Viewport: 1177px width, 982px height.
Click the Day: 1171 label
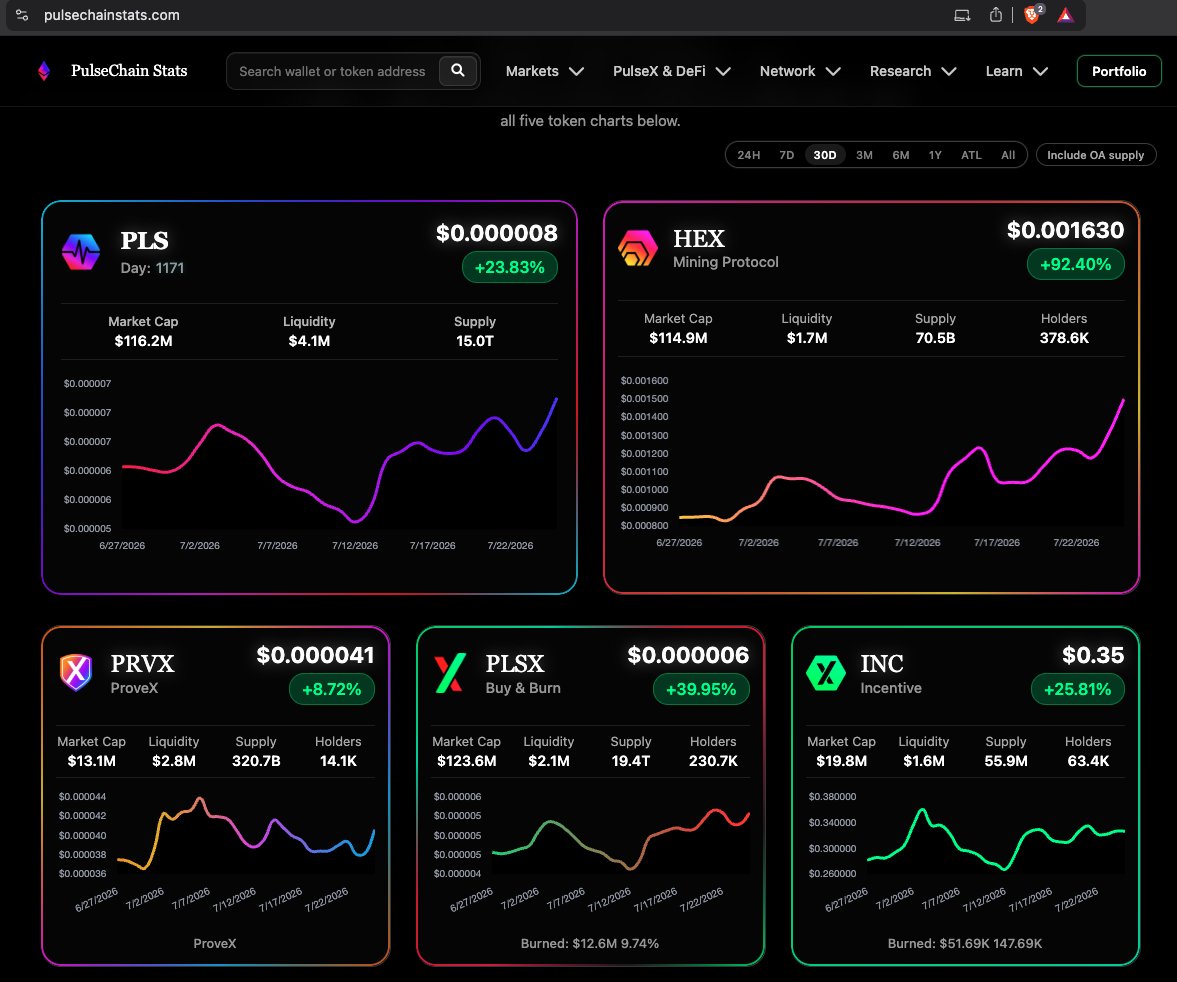pos(152,268)
